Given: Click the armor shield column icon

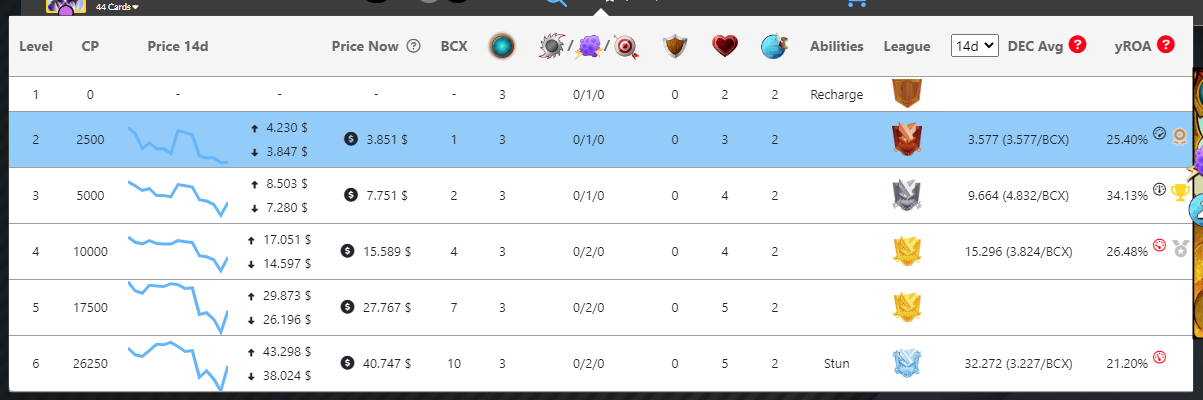Looking at the screenshot, I should click(675, 46).
